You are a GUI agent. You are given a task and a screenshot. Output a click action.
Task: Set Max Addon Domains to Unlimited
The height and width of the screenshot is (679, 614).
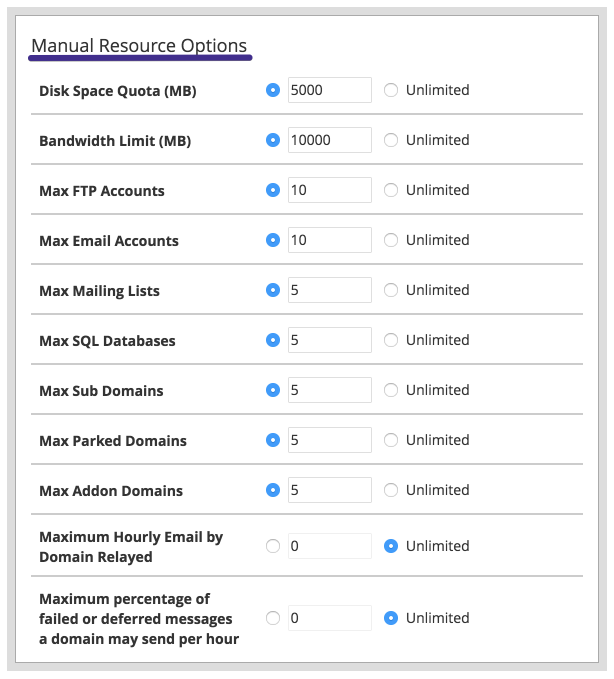point(391,490)
